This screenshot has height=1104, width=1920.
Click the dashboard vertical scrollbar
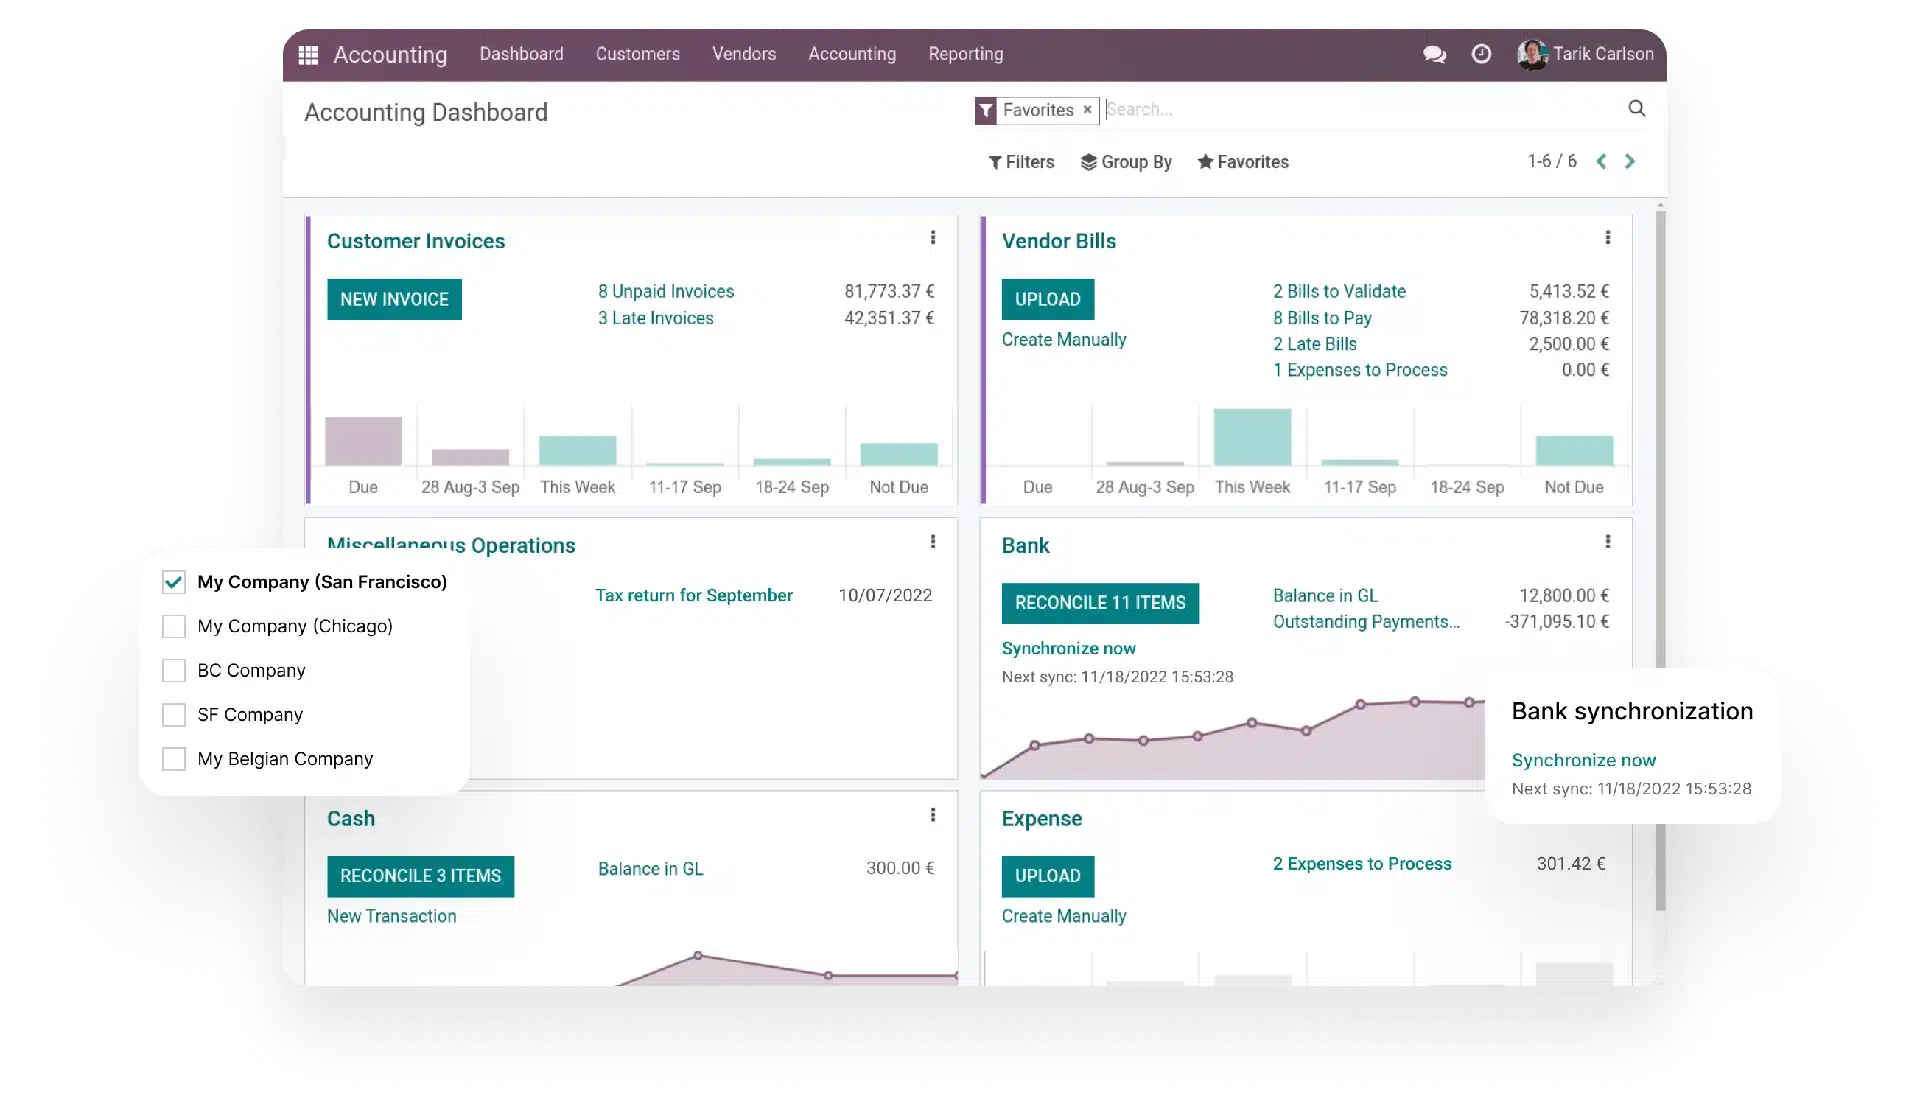tap(1660, 560)
